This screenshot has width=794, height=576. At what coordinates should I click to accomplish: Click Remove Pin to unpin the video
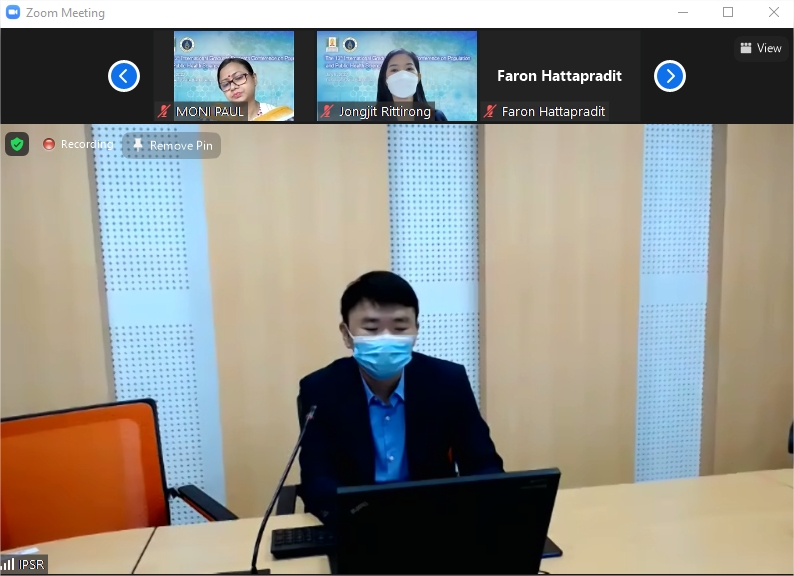click(171, 146)
